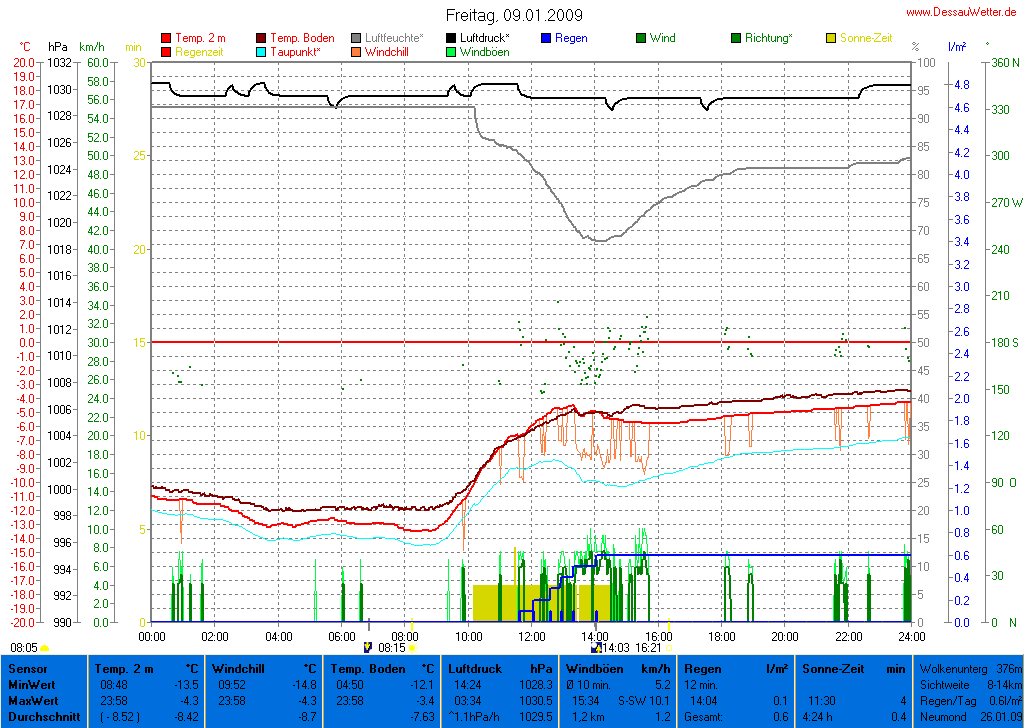Image resolution: width=1024 pixels, height=728 pixels.
Task: Click the chart title Freitag, 09.01.2009
Action: (x=514, y=16)
